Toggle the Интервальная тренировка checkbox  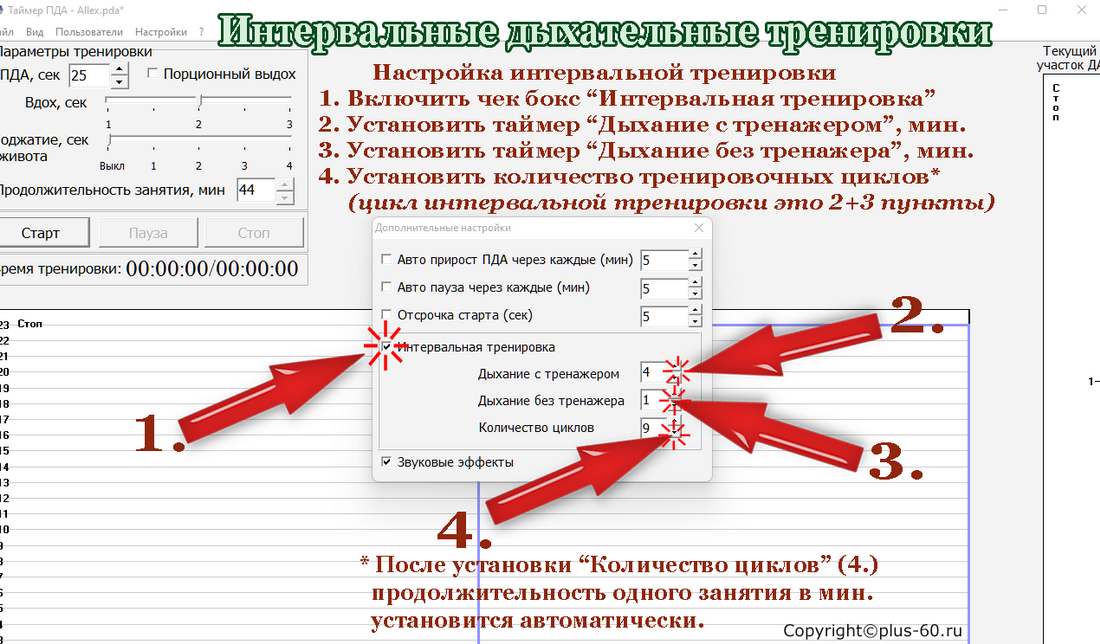(387, 347)
